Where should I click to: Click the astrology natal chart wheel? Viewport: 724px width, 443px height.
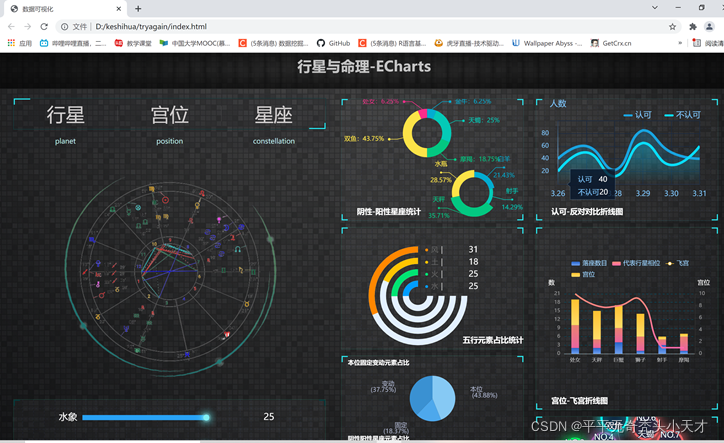[x=169, y=273]
